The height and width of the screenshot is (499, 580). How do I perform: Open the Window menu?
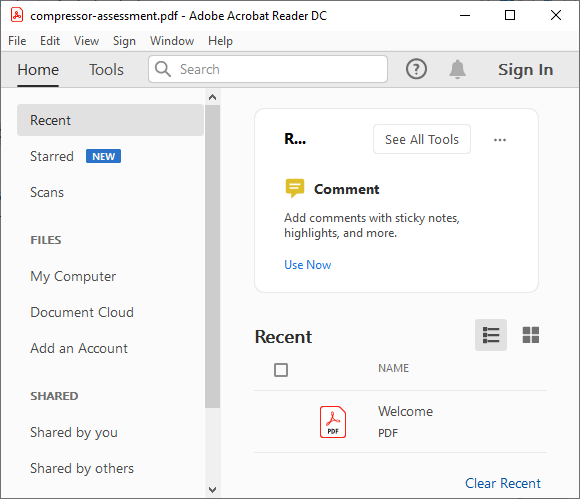click(172, 41)
